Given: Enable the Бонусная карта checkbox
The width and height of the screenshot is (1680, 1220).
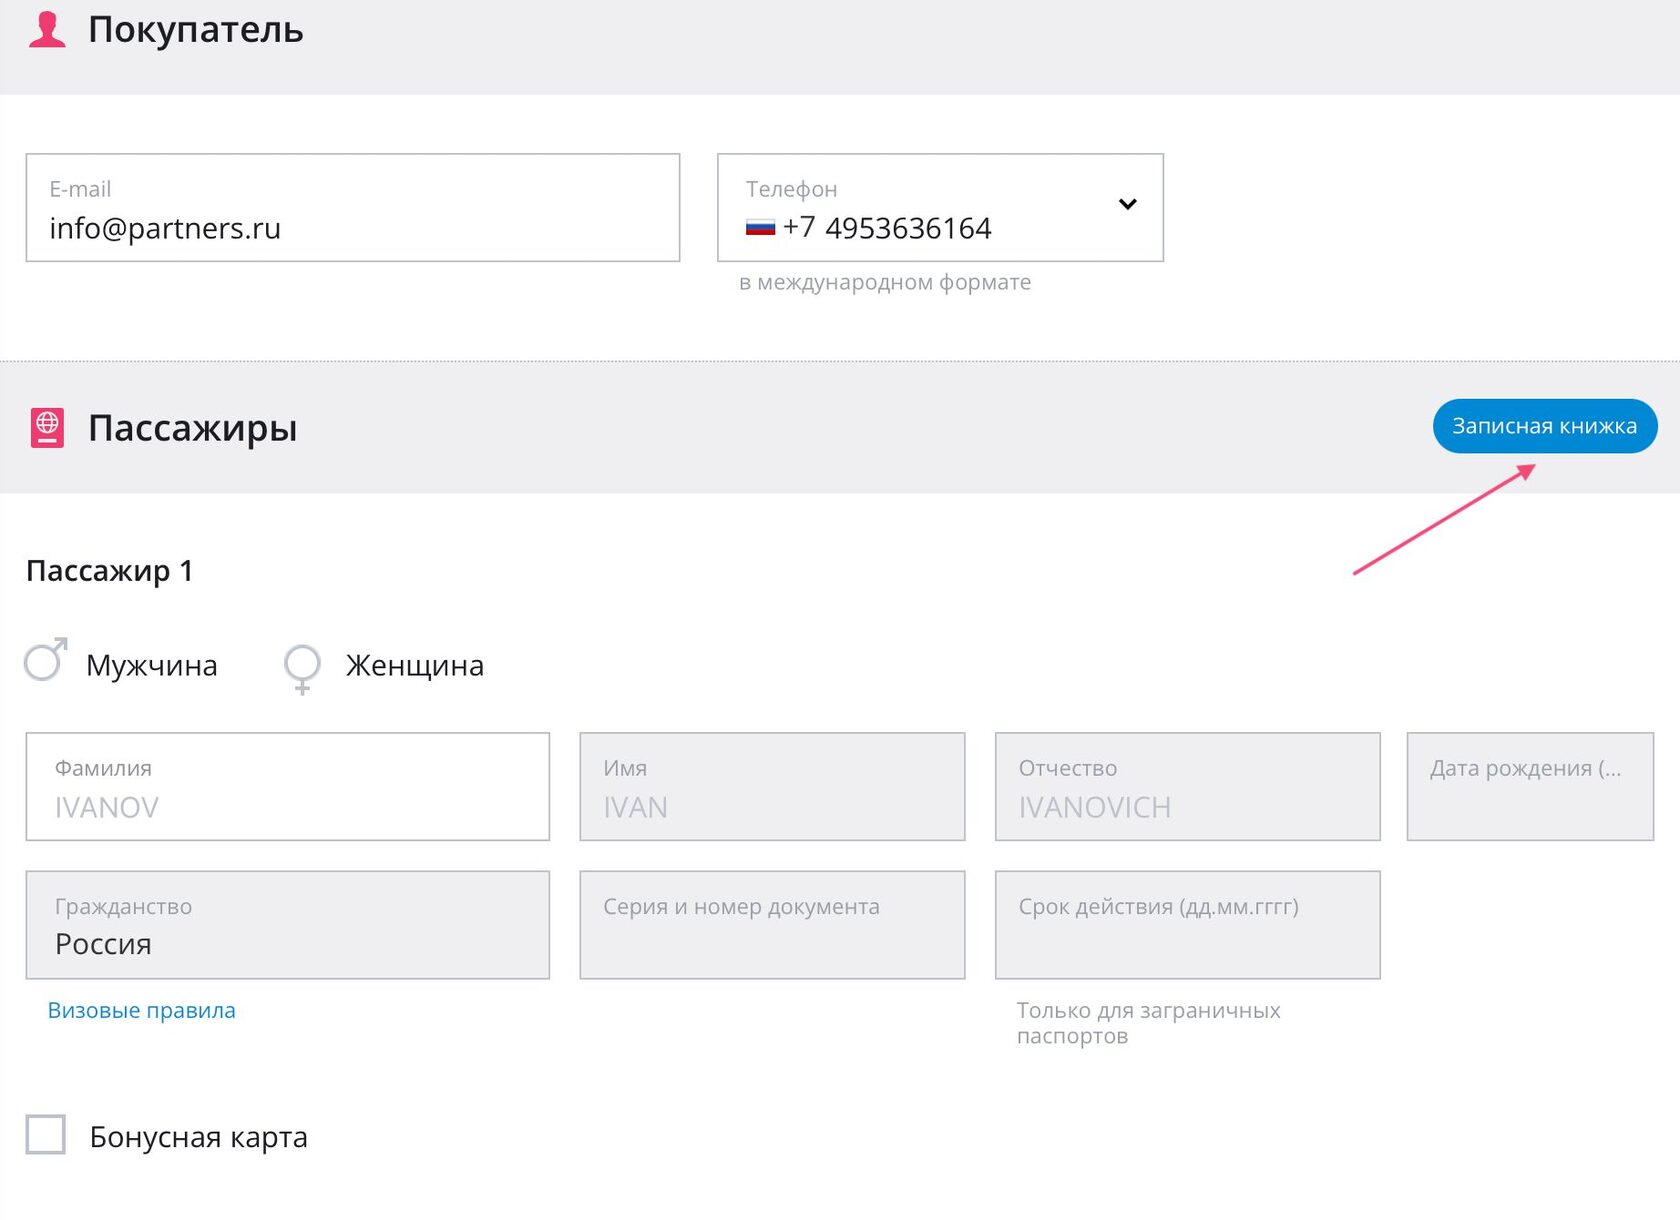Looking at the screenshot, I should click(x=46, y=1135).
